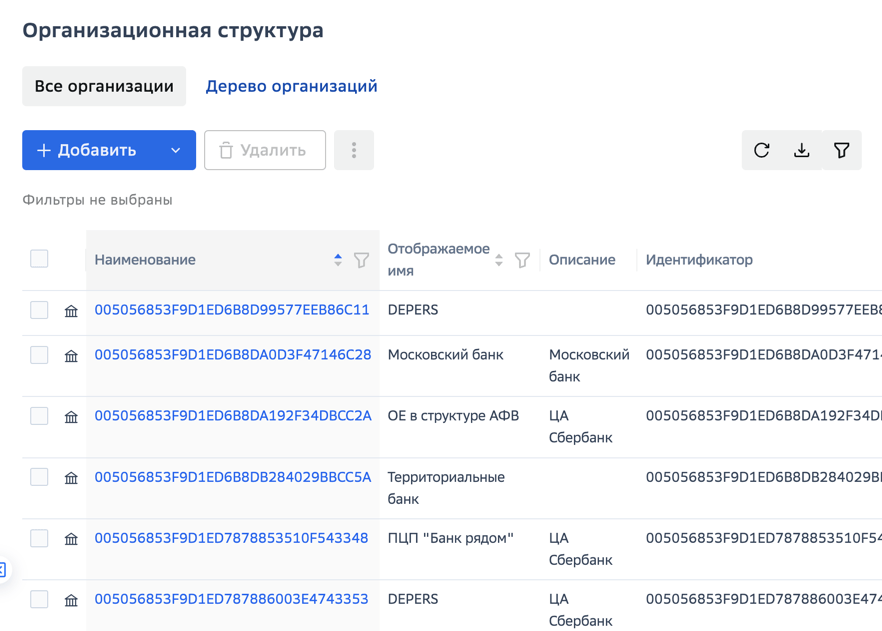Image resolution: width=882 pixels, height=631 pixels.
Task: Click the Удалить button
Action: 265,150
